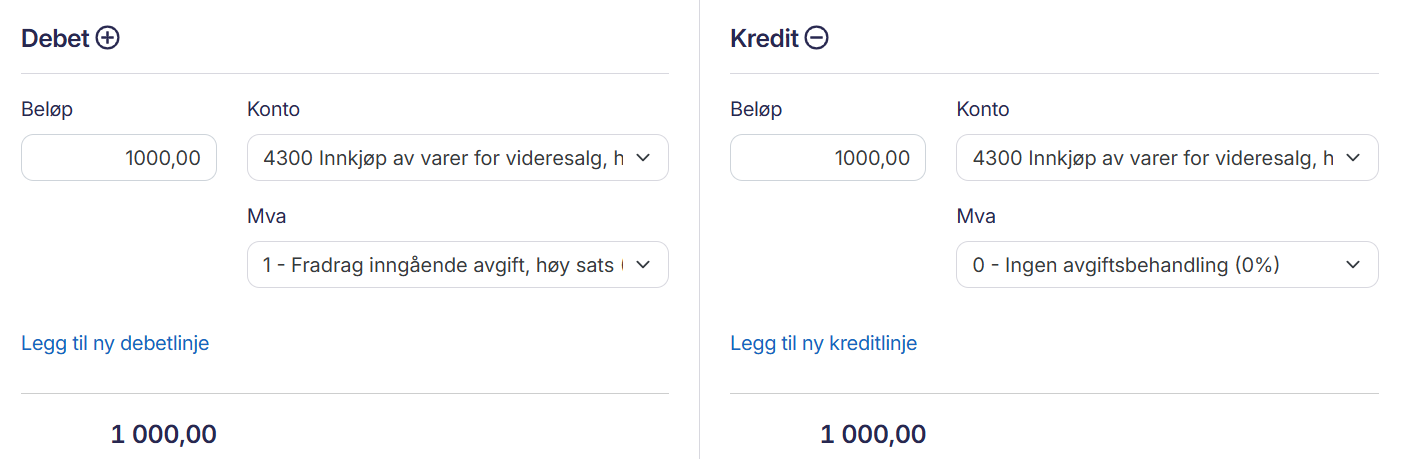Click the Mva label under Kredit

pyautogui.click(x=975, y=217)
